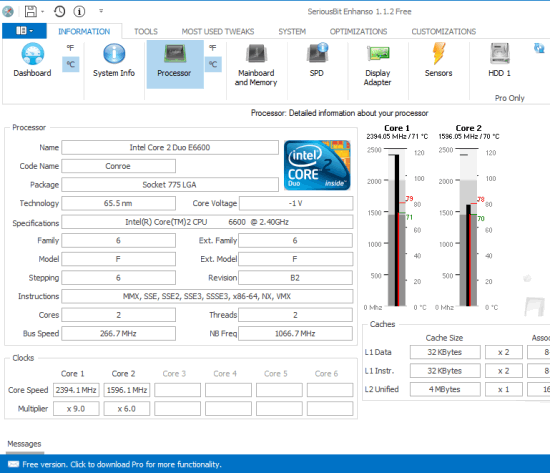This screenshot has height=473, width=550.
Task: Click Core 1 speed 2394.1 MHz field
Action: click(x=76, y=390)
